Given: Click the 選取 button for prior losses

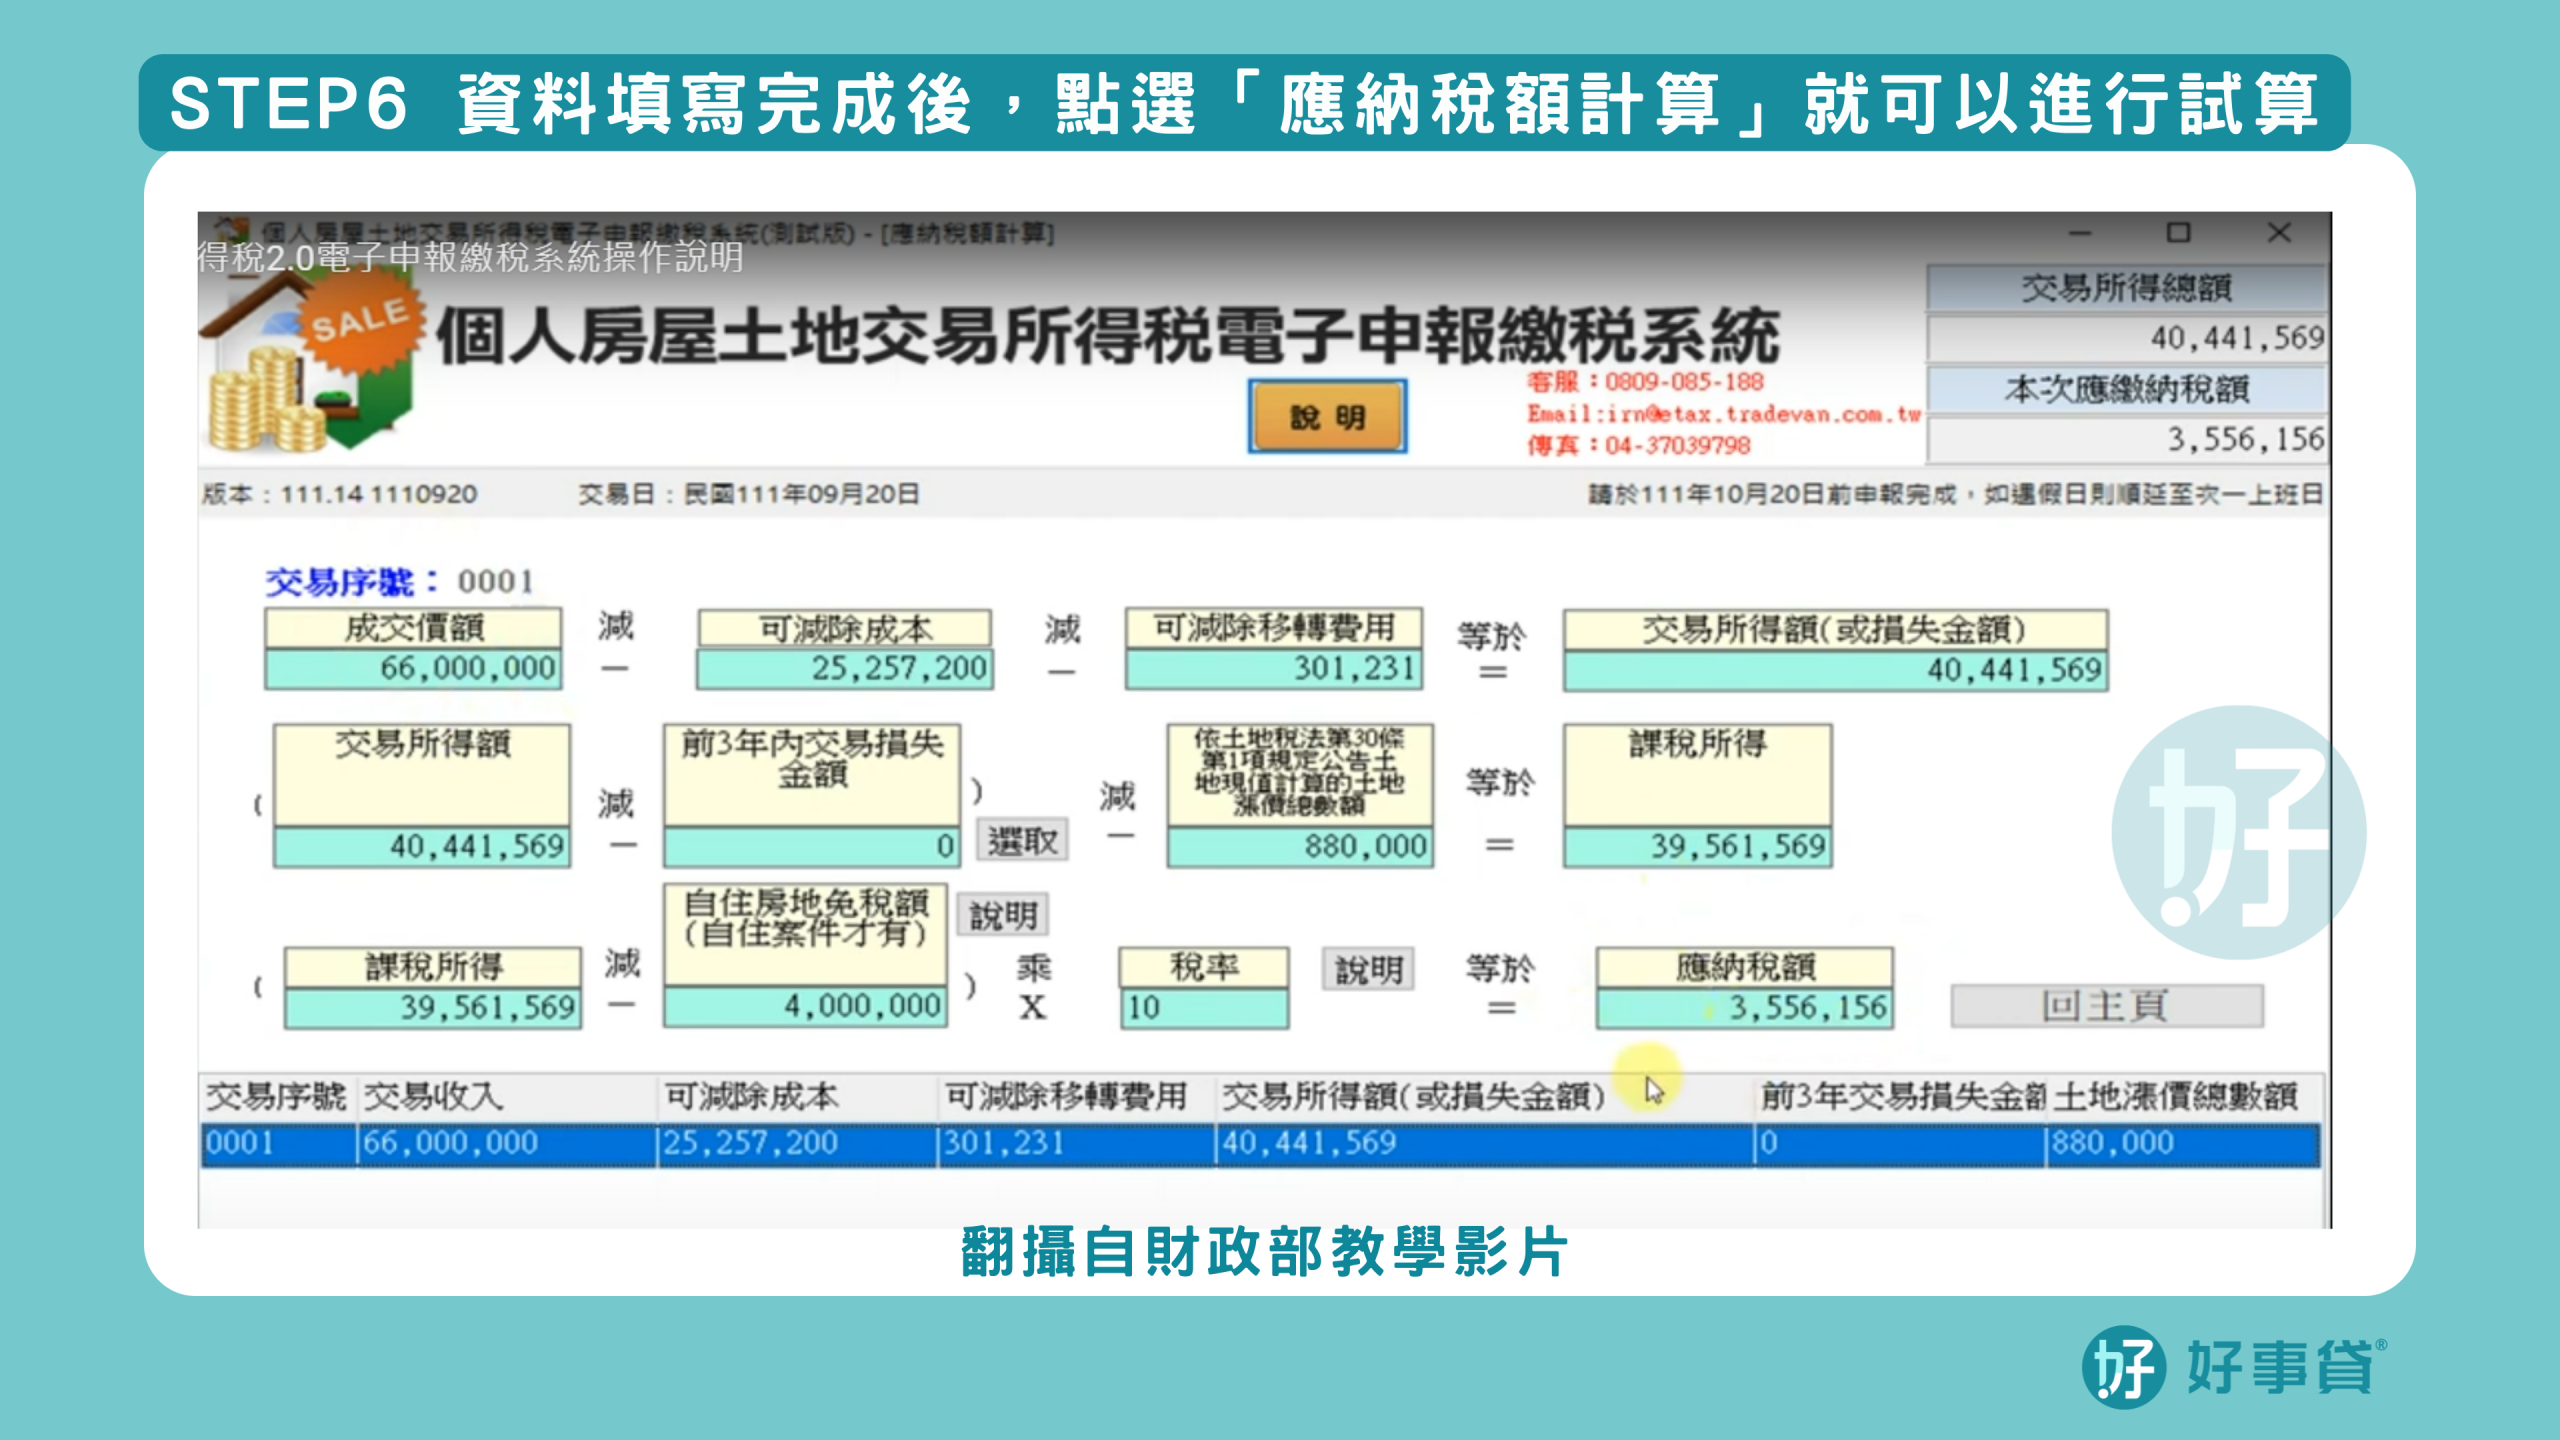Looking at the screenshot, I should [1022, 841].
